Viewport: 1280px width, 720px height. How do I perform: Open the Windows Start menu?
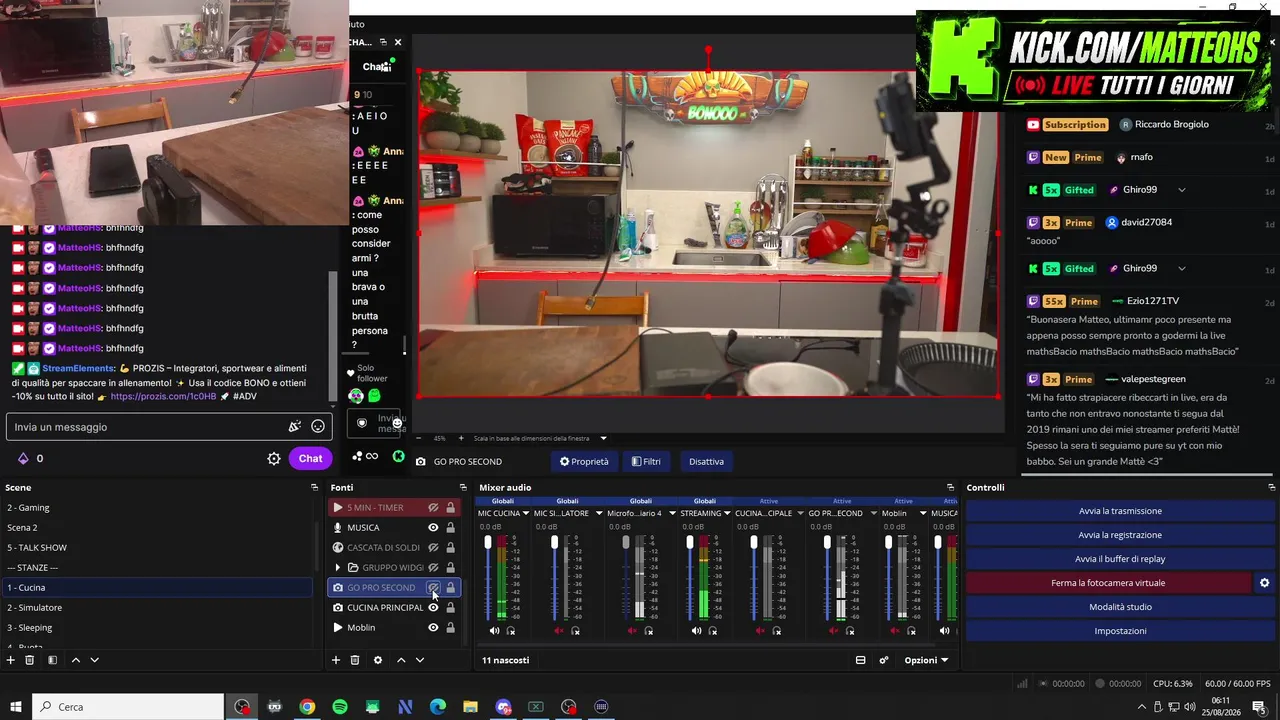click(16, 707)
